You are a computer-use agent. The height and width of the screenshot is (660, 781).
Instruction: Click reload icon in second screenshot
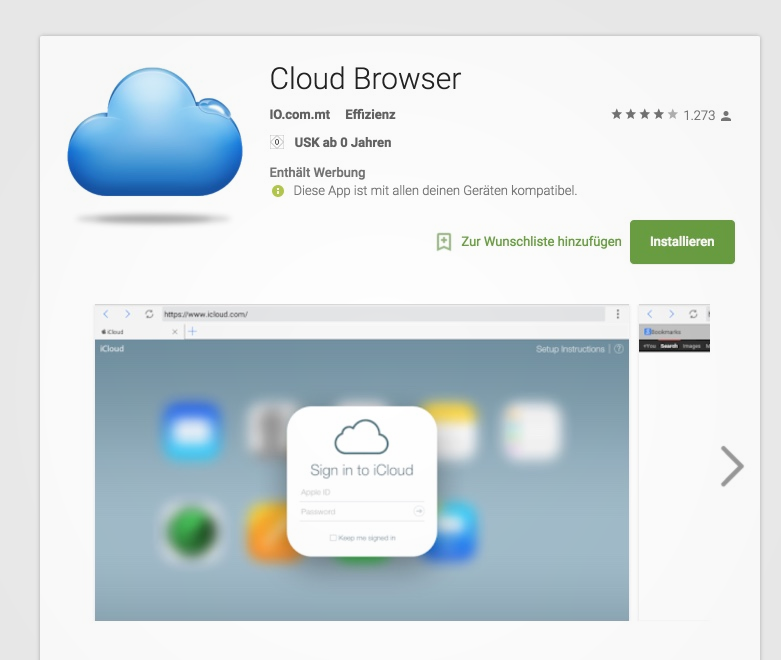(693, 314)
